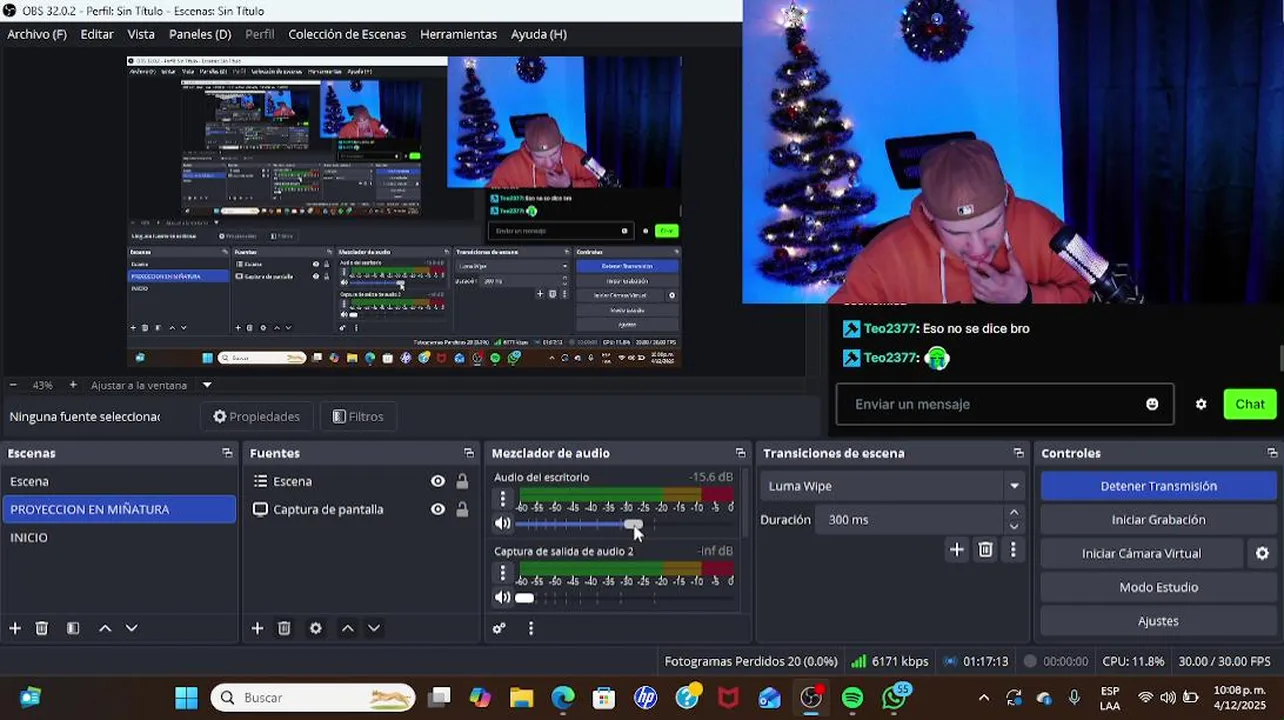This screenshot has width=1284, height=720.
Task: Open the Paneles menu
Action: click(200, 34)
